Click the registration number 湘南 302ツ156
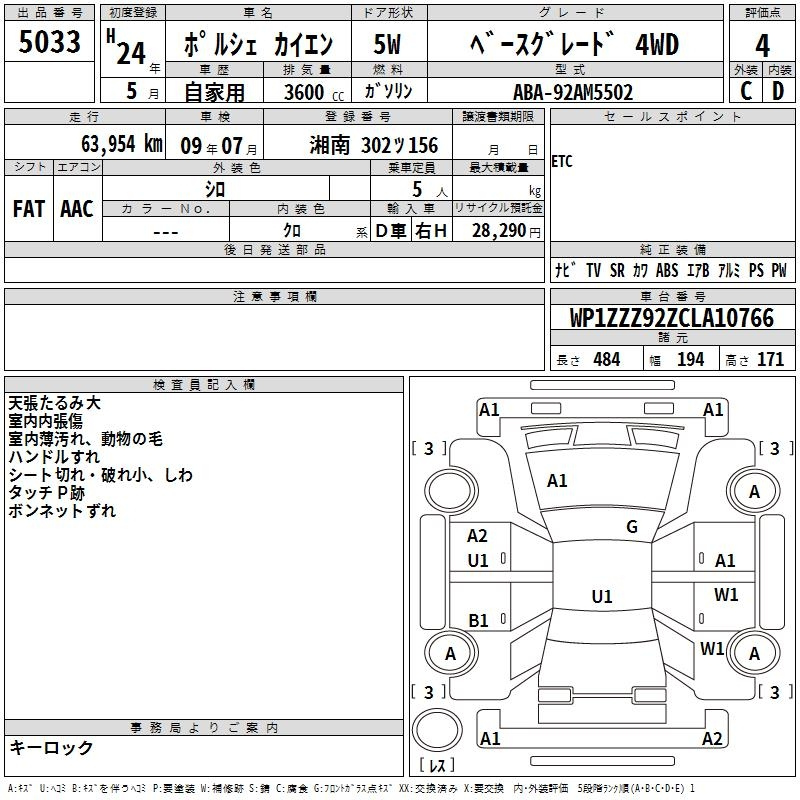The width and height of the screenshot is (800, 800). click(374, 145)
